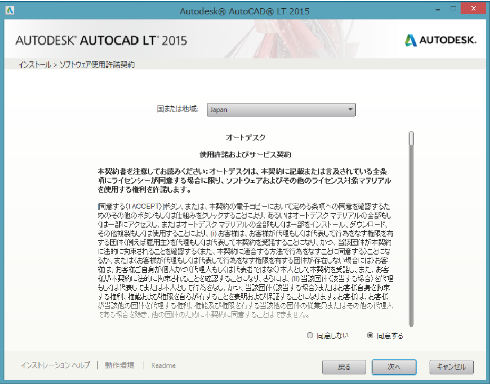
Task: Open the Readme link
Action: (x=163, y=365)
